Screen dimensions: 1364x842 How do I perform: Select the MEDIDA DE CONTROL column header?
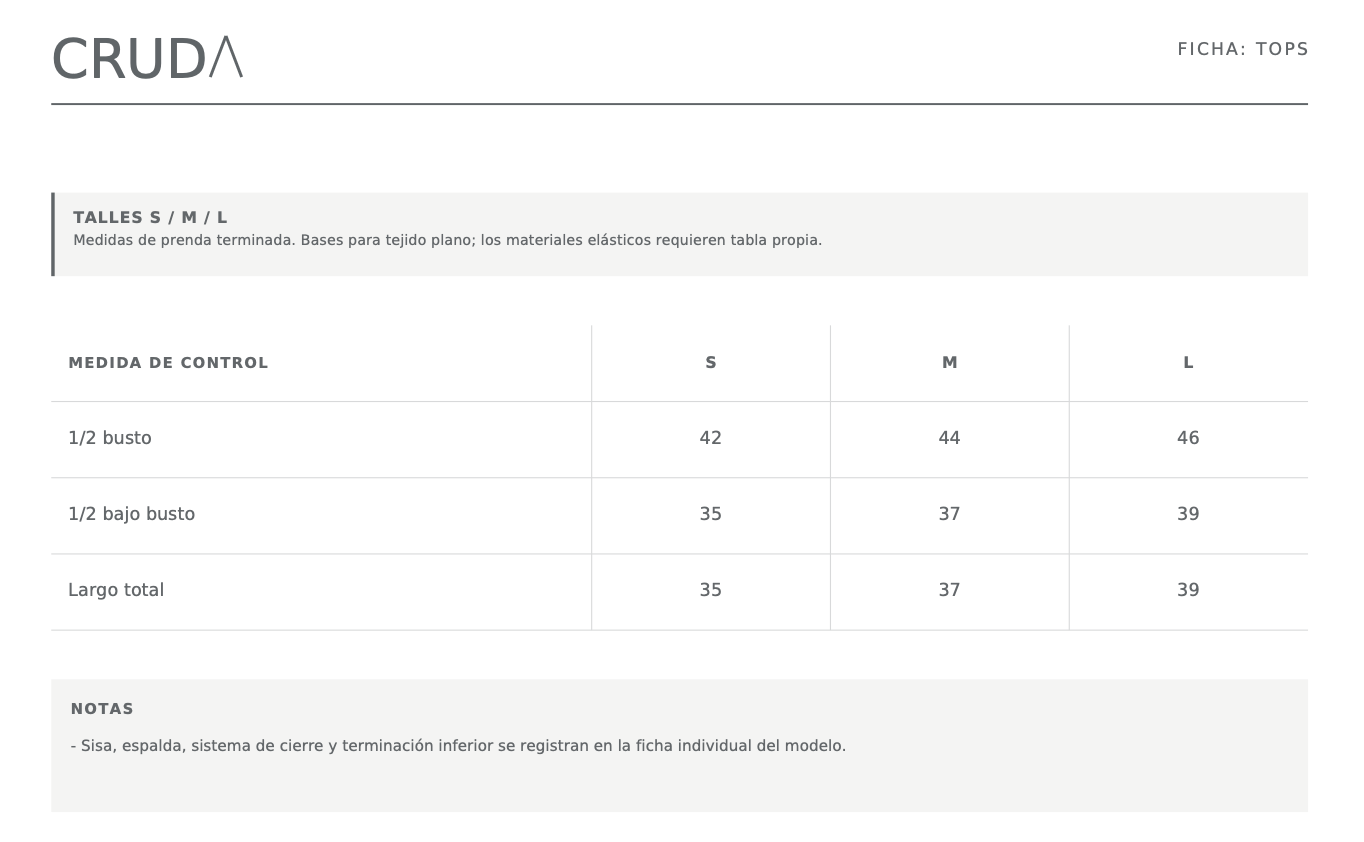(168, 363)
